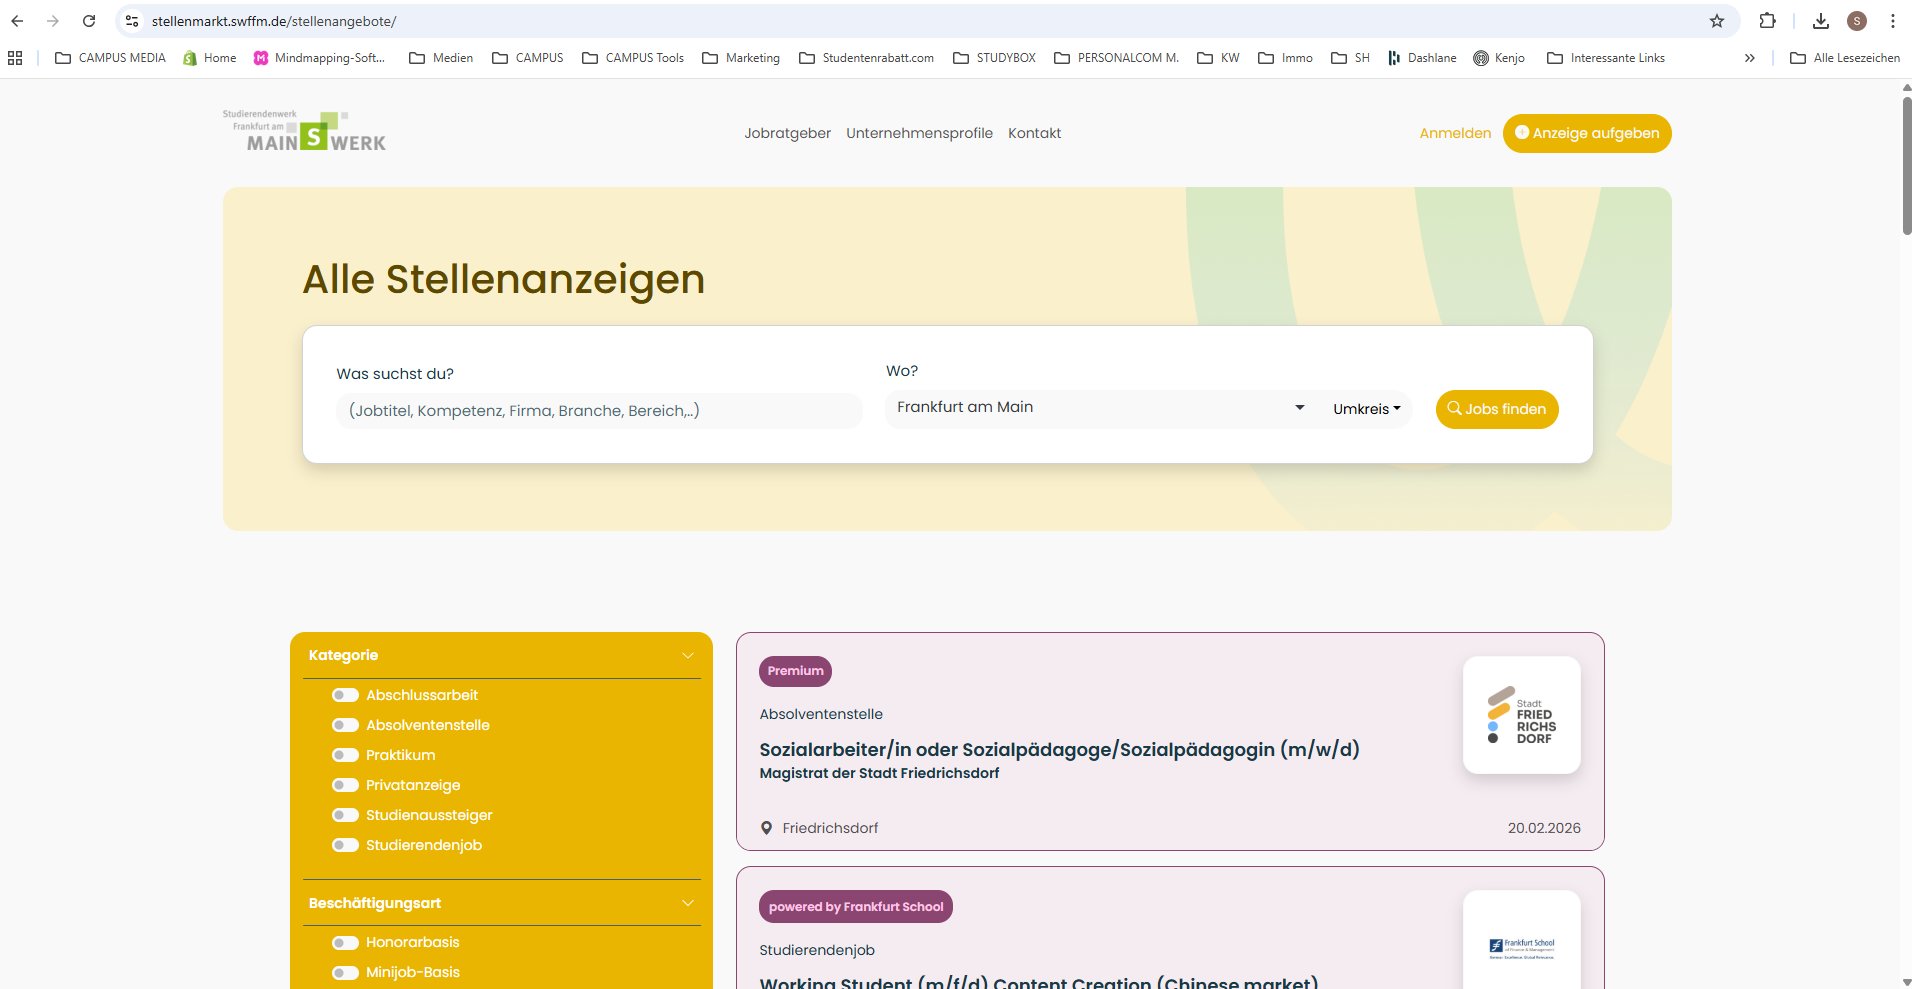The width and height of the screenshot is (1912, 989).
Task: Click the Magistrat der Stadt Friedrichsdorf employer
Action: pos(879,773)
